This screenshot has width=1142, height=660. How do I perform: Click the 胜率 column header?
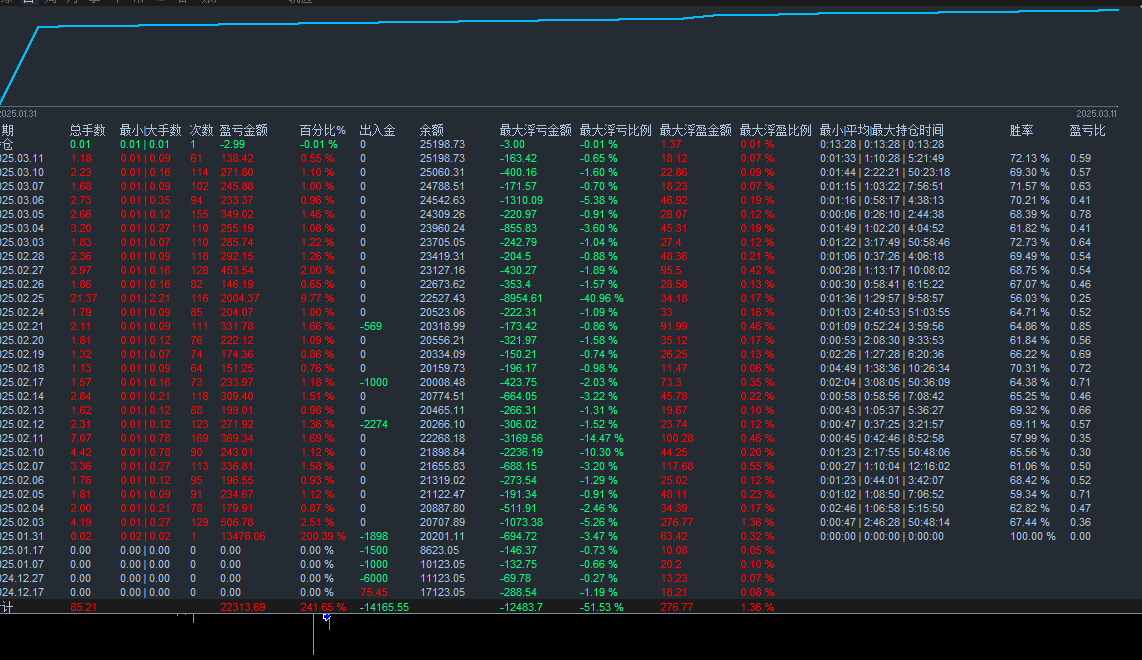(1021, 130)
